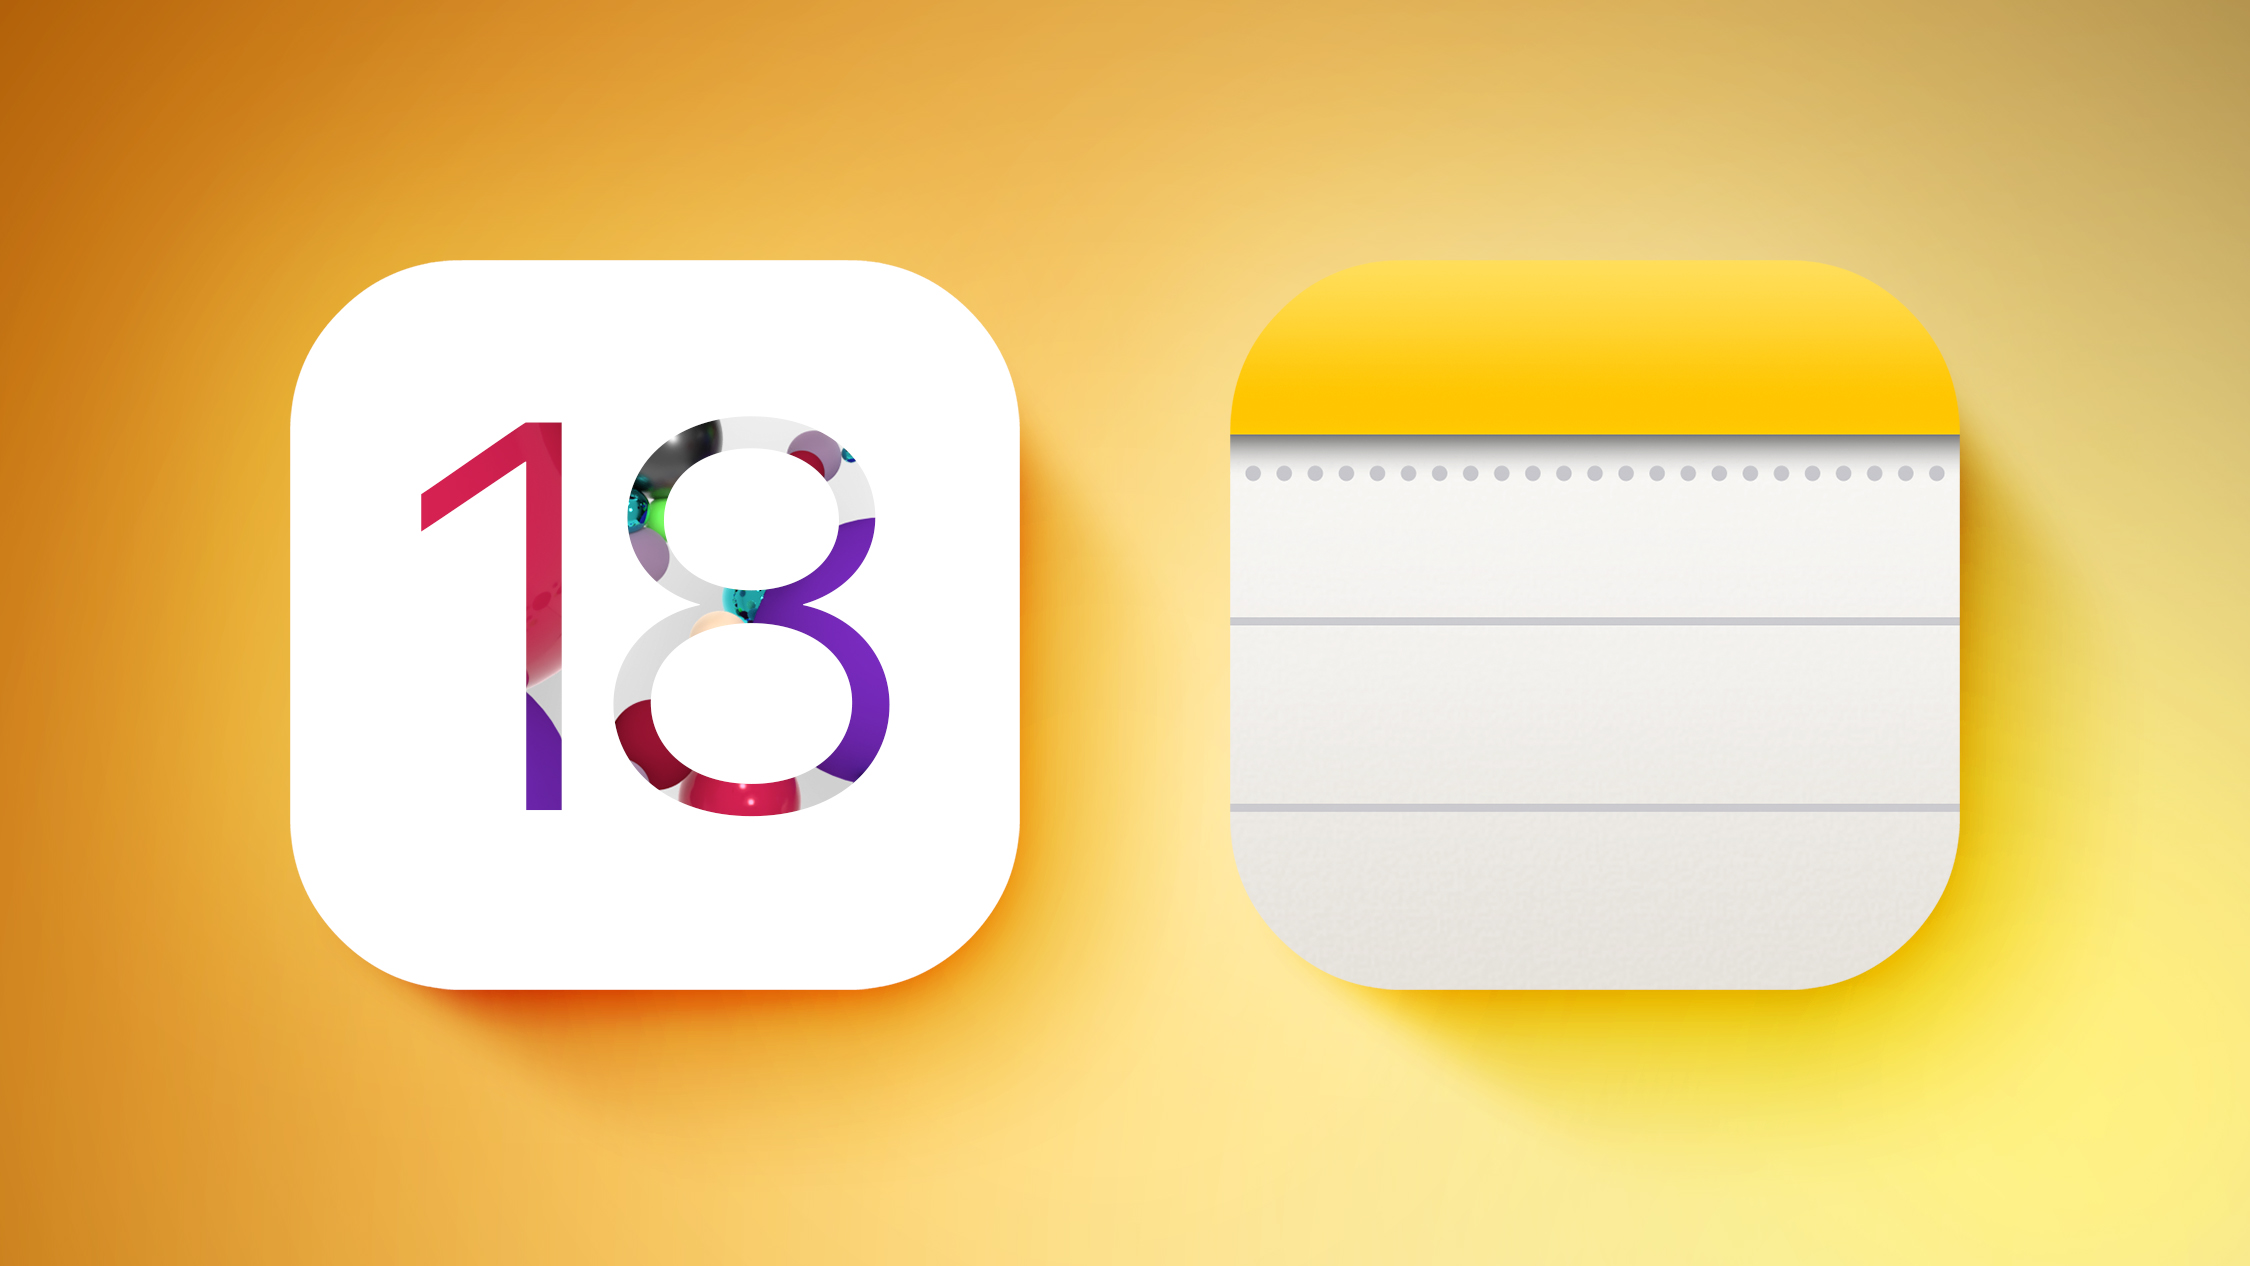This screenshot has width=2250, height=1266.
Task: Click the orange background gradient
Action: pos(155,155)
